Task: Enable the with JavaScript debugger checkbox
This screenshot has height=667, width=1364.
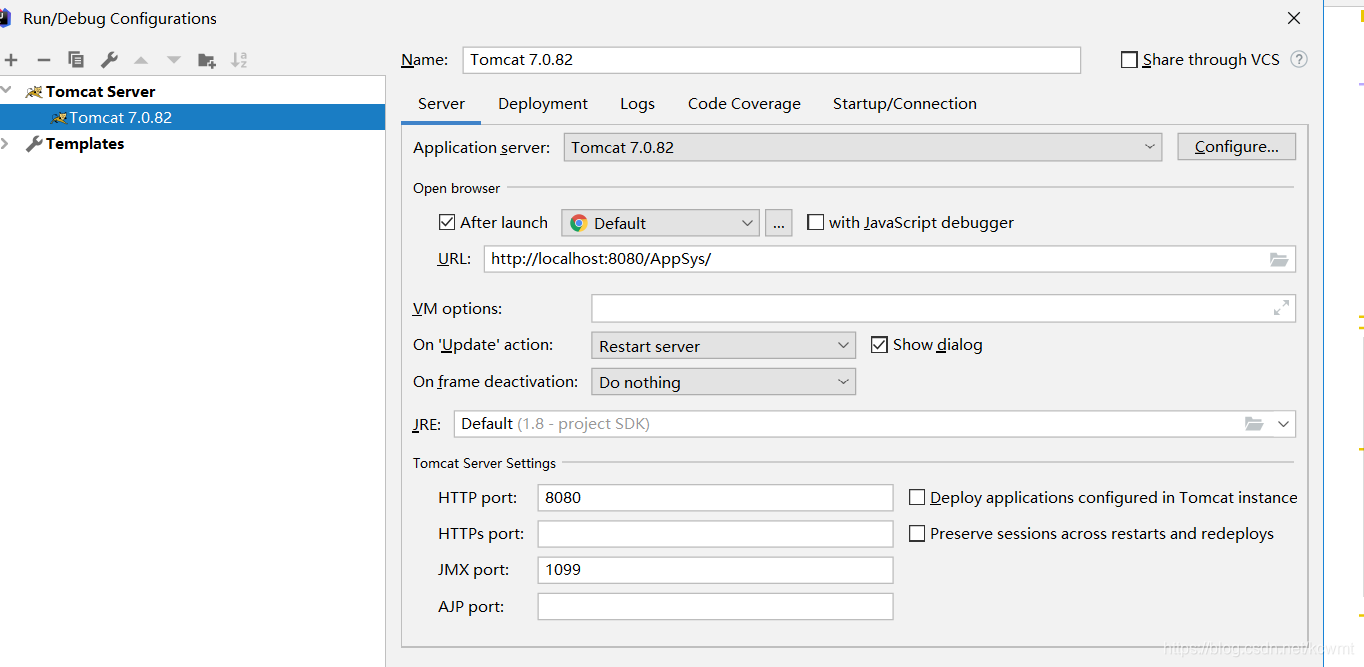Action: tap(815, 222)
